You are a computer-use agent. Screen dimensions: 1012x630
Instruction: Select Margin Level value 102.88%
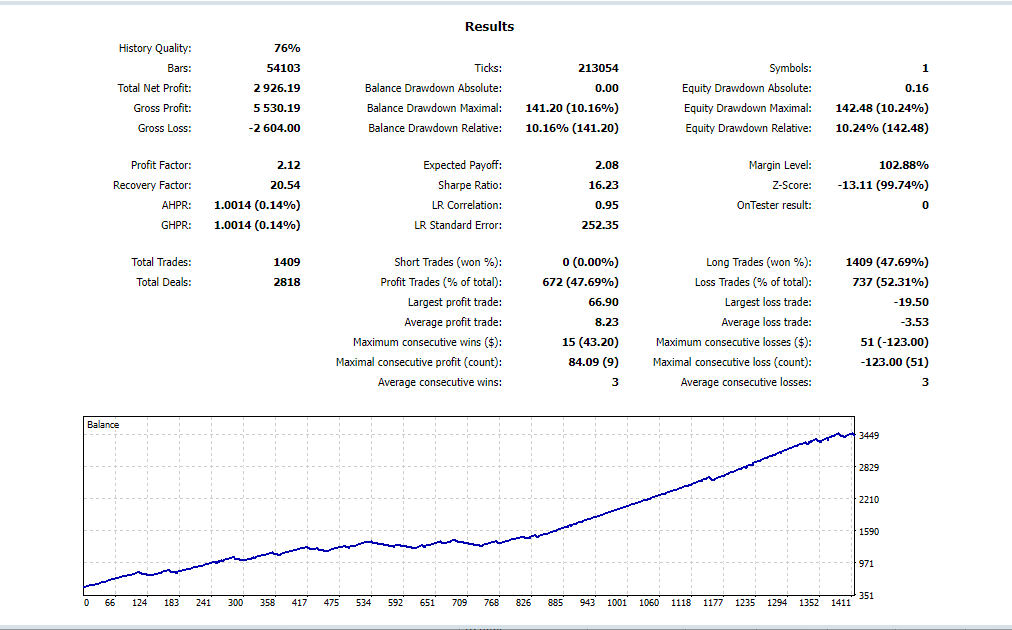904,165
